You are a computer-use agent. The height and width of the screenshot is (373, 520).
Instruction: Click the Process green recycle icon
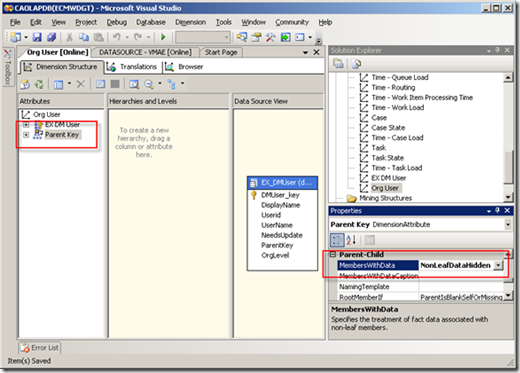point(39,84)
